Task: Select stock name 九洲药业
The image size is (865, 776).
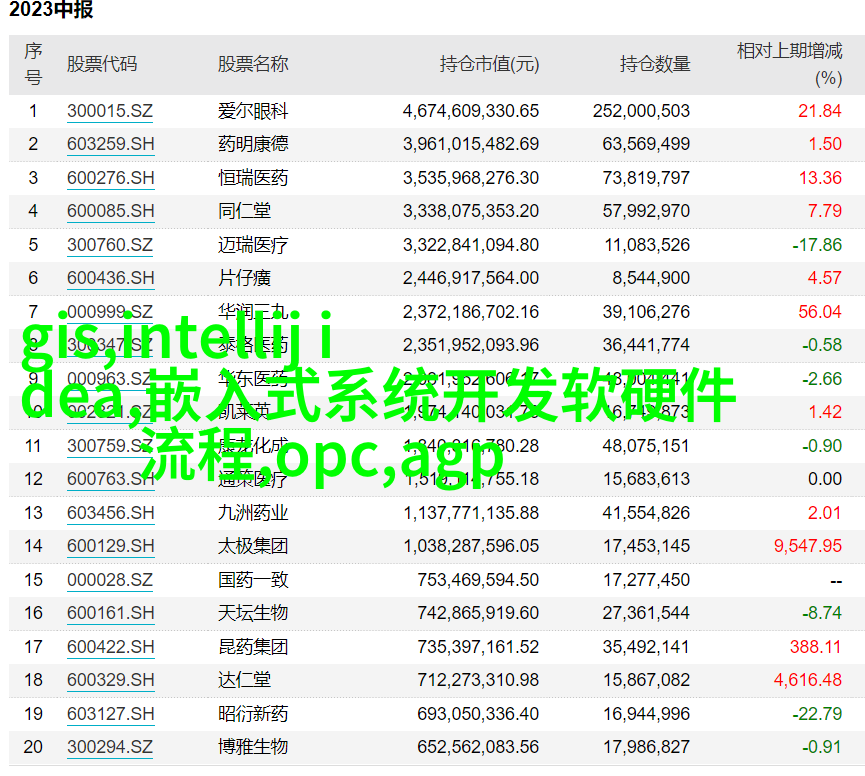Action: tap(253, 513)
